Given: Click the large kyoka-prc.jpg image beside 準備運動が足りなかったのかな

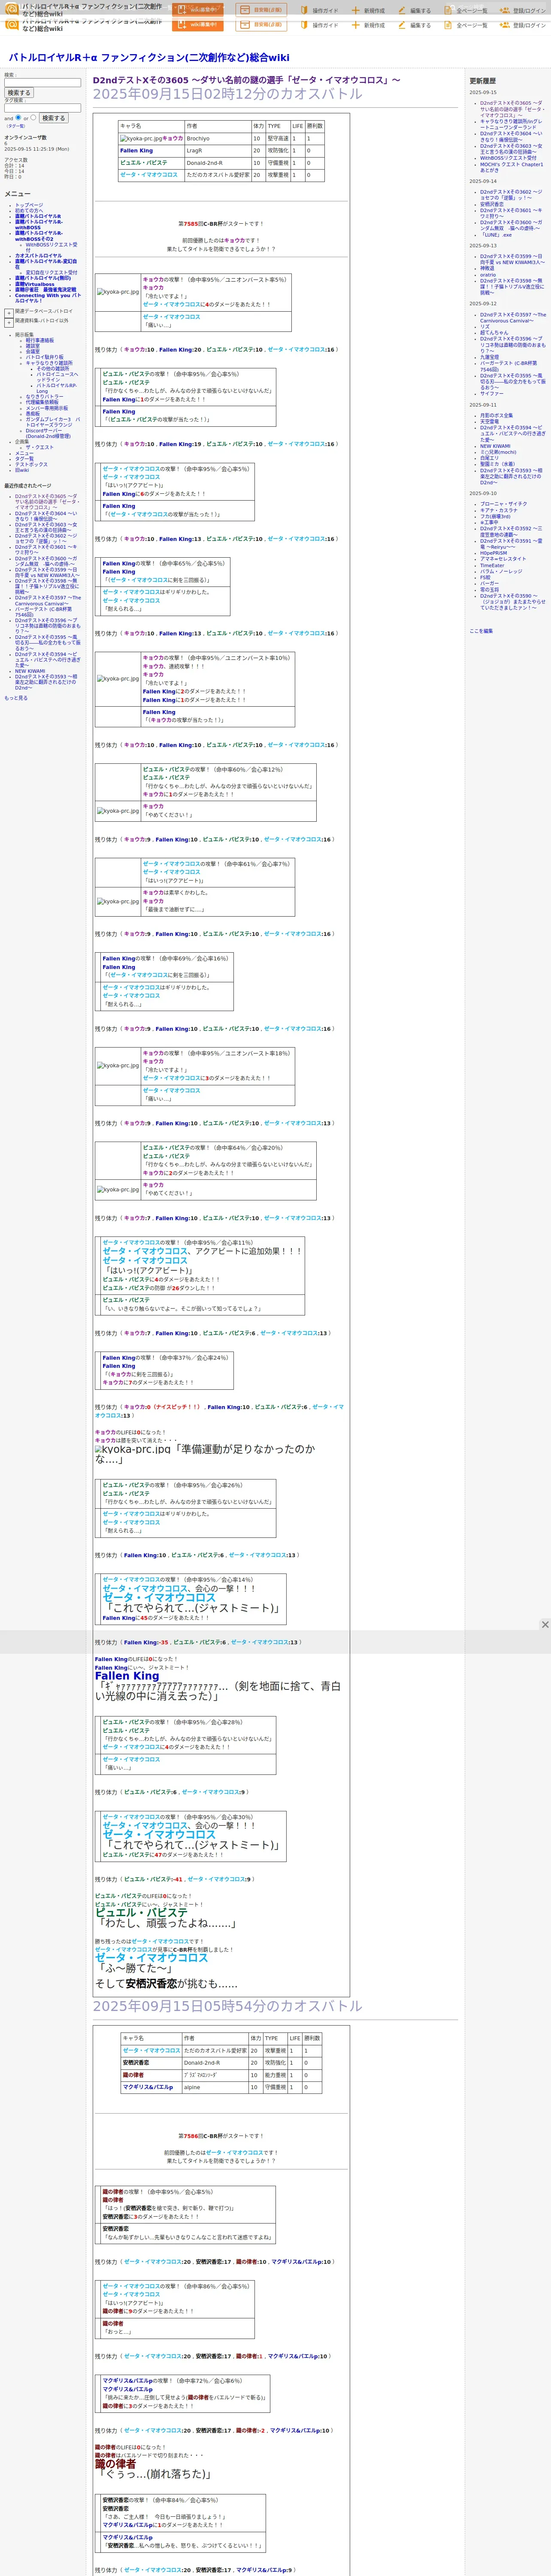Looking at the screenshot, I should click(133, 1449).
